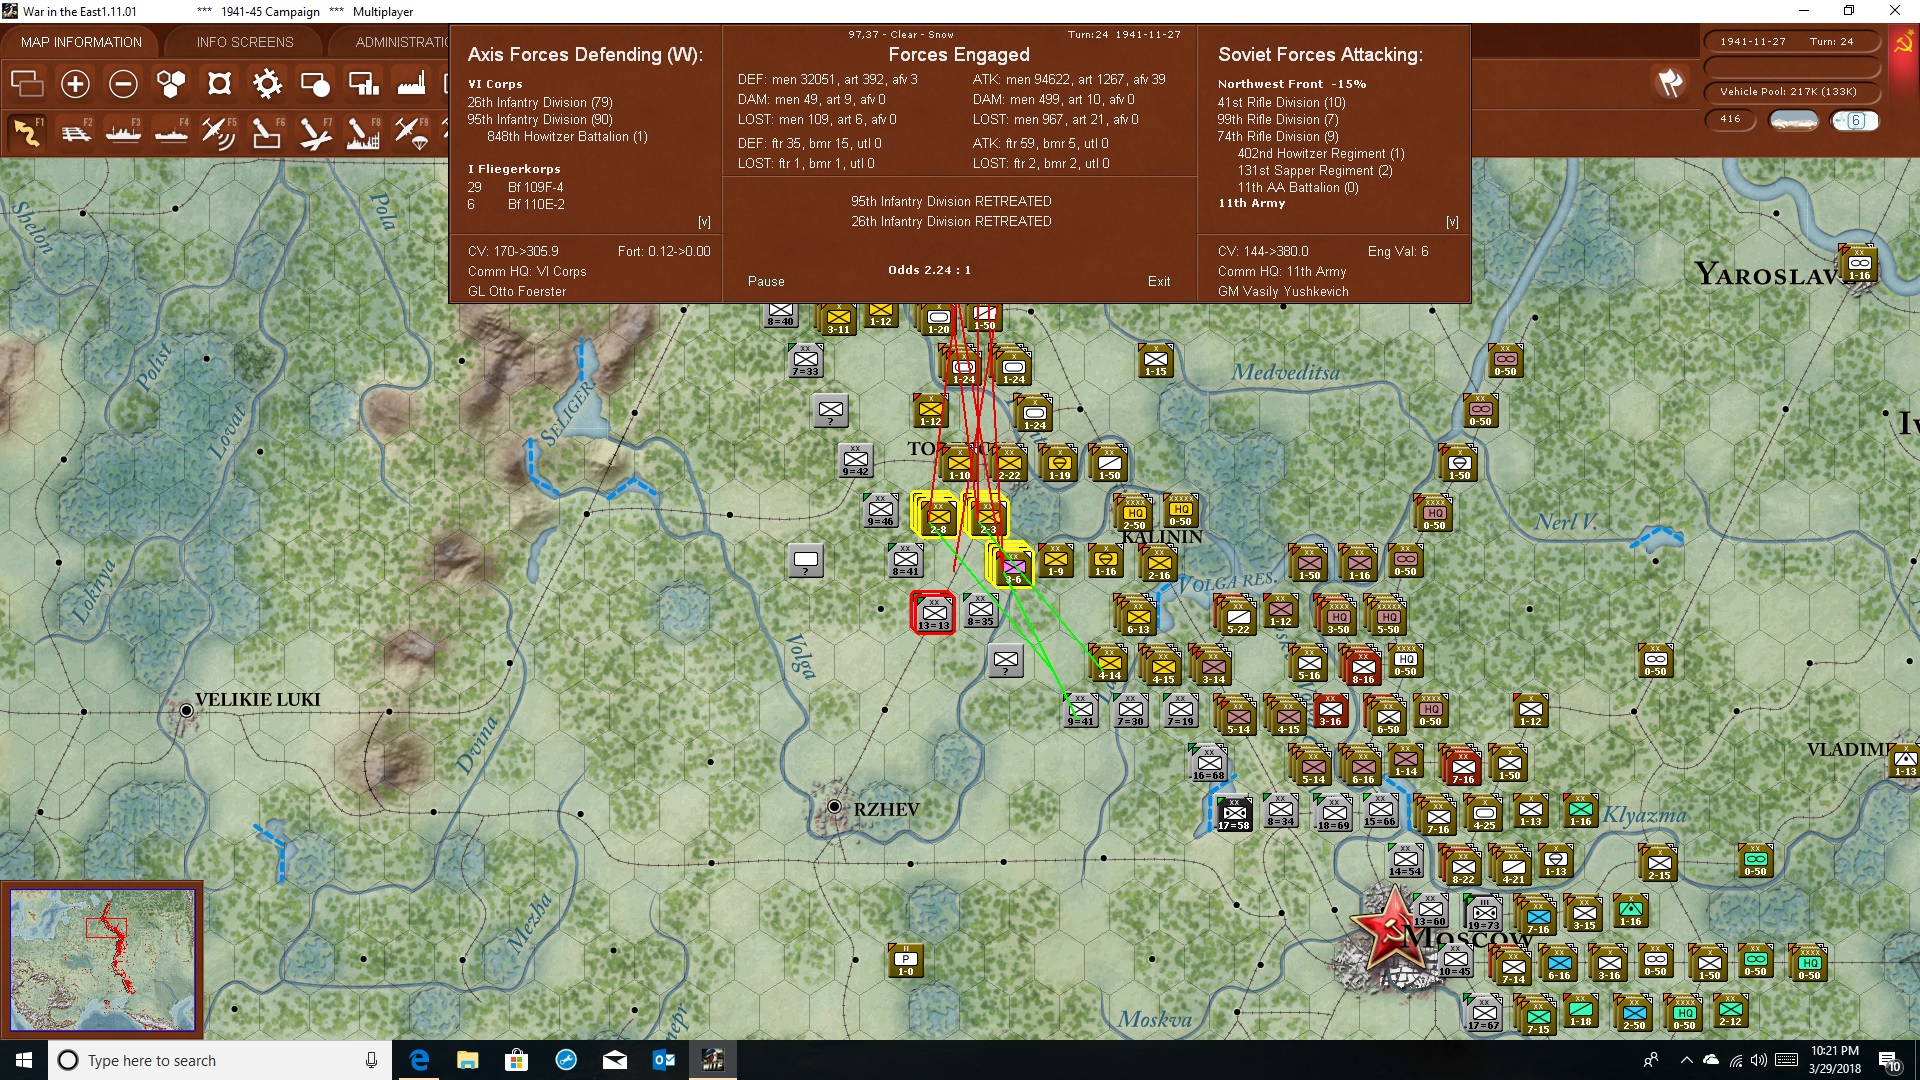Image resolution: width=1920 pixels, height=1080 pixels.
Task: Select the P 1-0 partisan counter
Action: [x=906, y=960]
